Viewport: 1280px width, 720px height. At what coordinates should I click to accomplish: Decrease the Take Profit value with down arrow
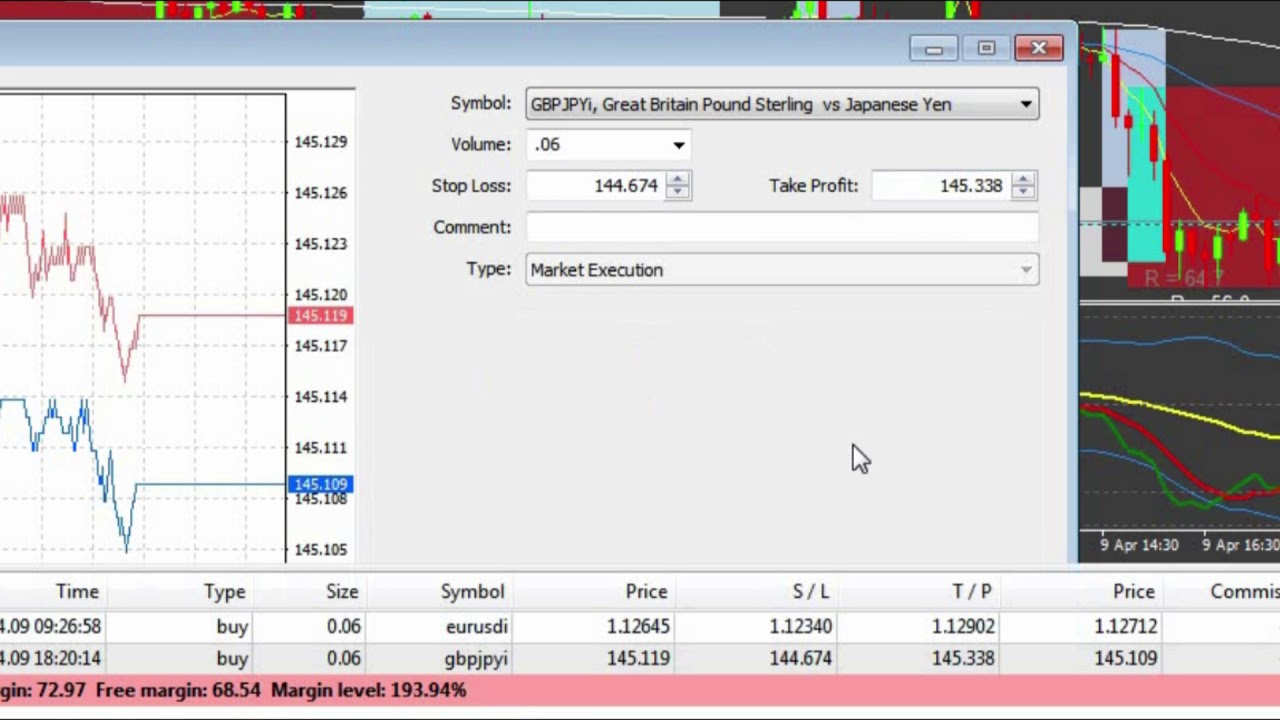coord(1022,192)
